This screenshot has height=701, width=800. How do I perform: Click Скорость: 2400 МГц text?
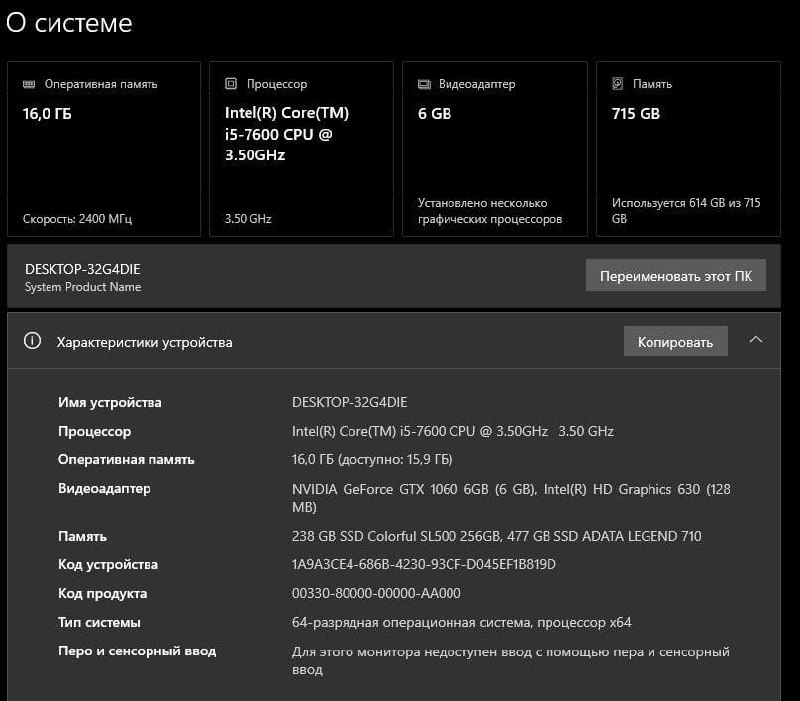(78, 219)
